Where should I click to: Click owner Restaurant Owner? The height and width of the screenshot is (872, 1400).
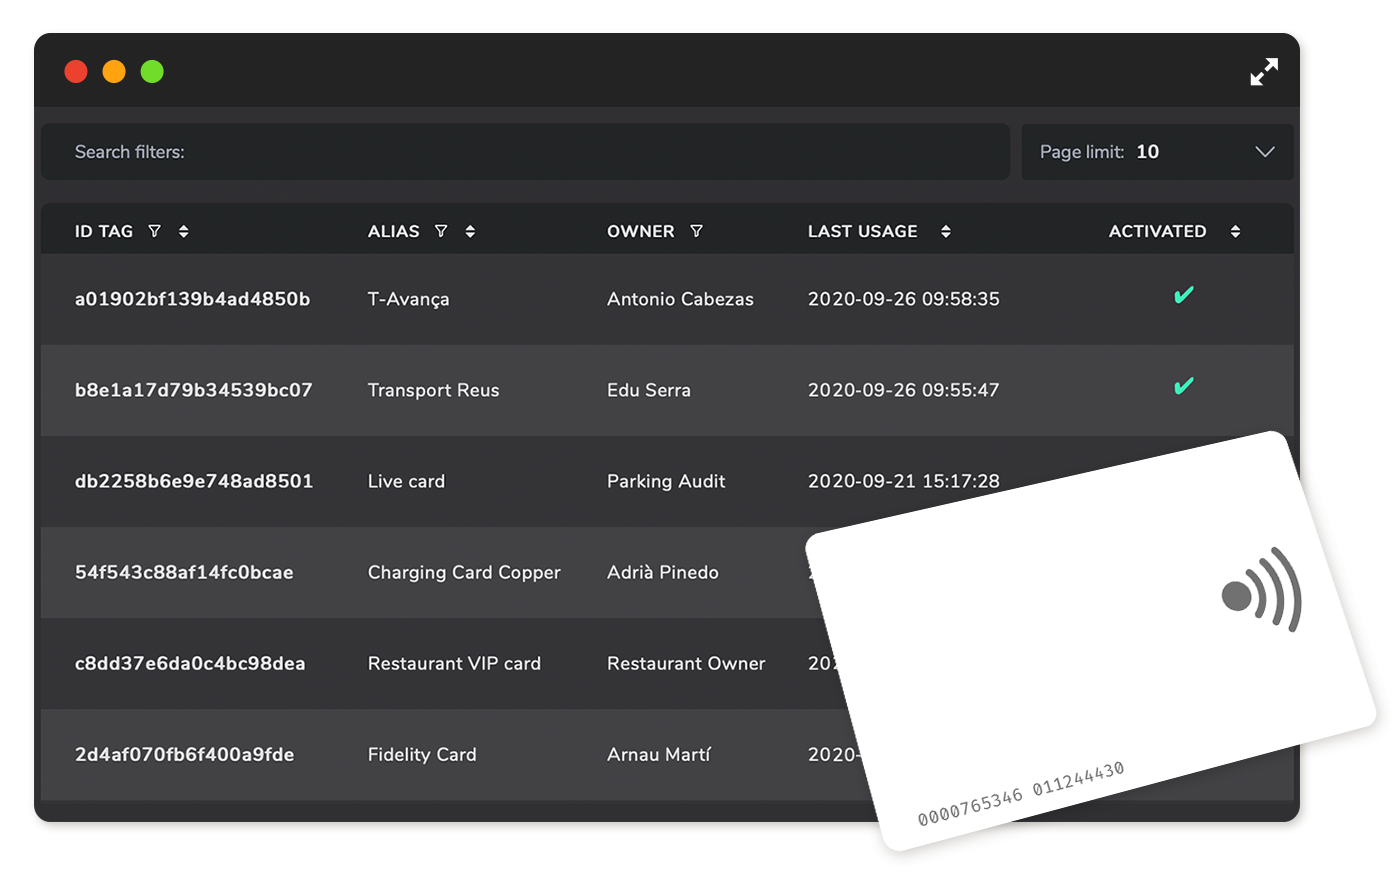pos(685,663)
